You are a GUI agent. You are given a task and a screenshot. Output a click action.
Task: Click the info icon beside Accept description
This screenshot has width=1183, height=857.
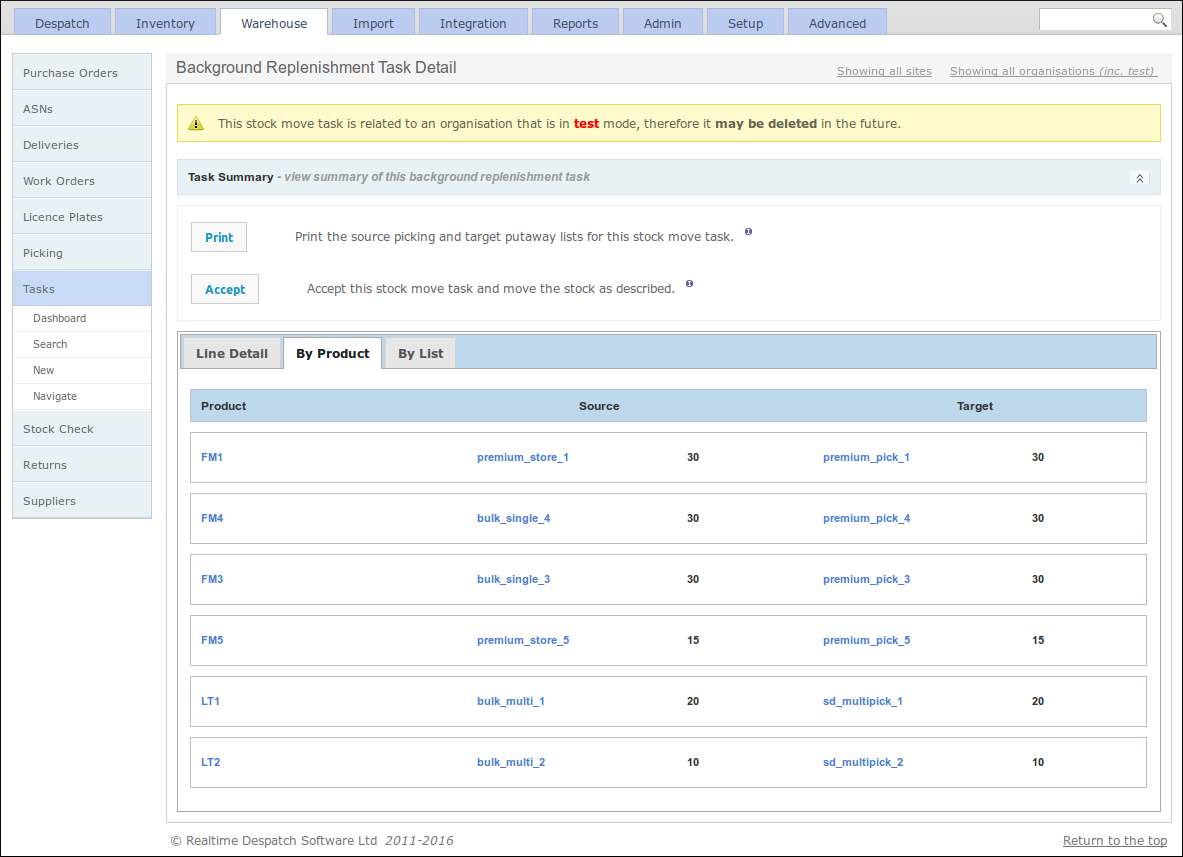click(x=690, y=284)
